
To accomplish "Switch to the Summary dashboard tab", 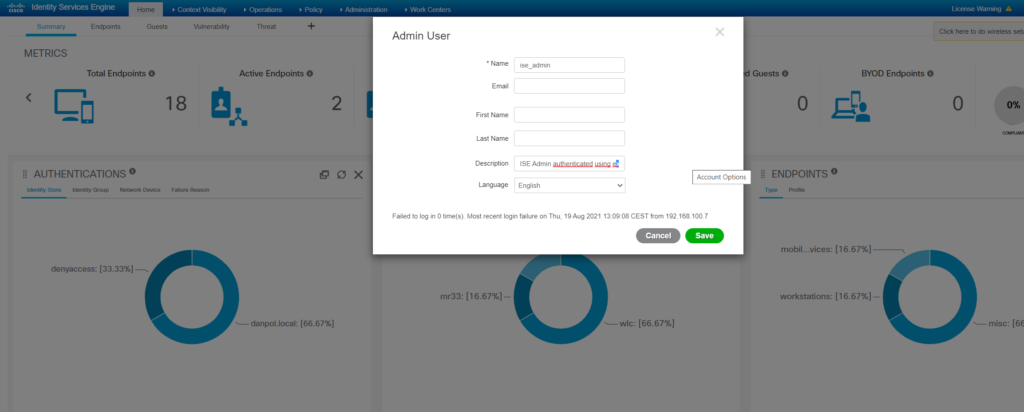I will pyautogui.click(x=51, y=27).
